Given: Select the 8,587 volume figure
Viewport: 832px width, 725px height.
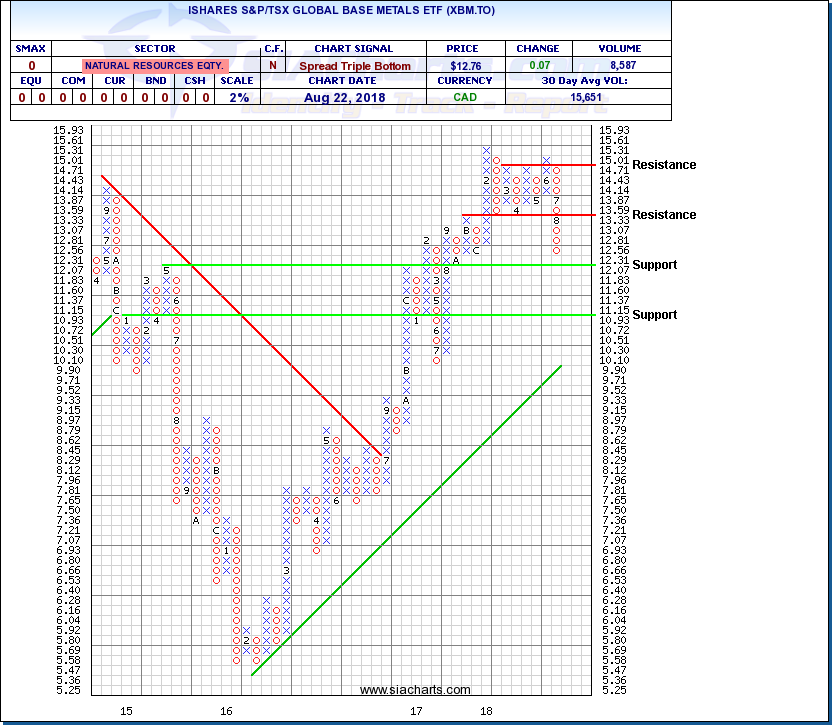Looking at the screenshot, I should point(620,64).
